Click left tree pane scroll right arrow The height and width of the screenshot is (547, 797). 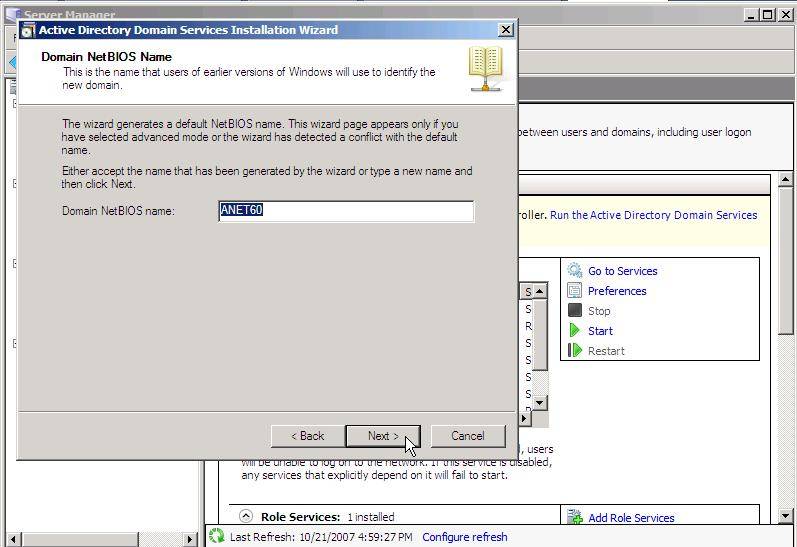190,539
